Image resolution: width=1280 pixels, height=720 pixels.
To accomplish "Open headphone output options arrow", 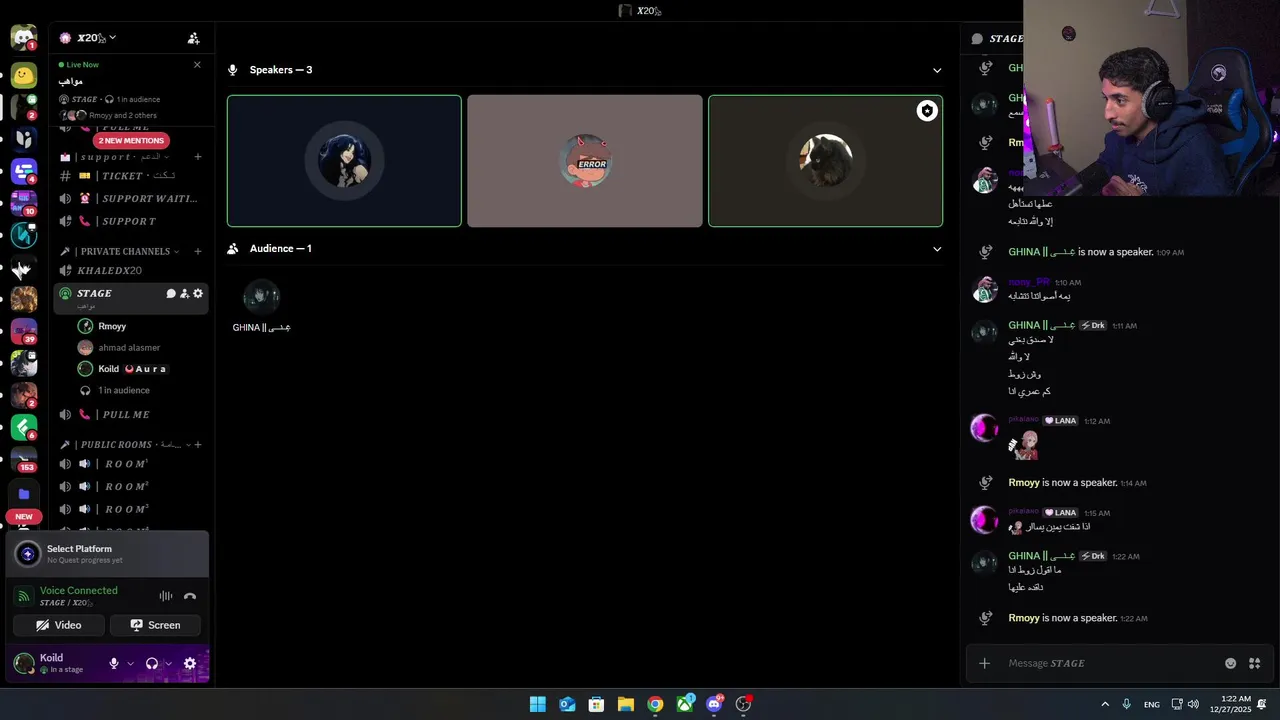I will 169,664.
